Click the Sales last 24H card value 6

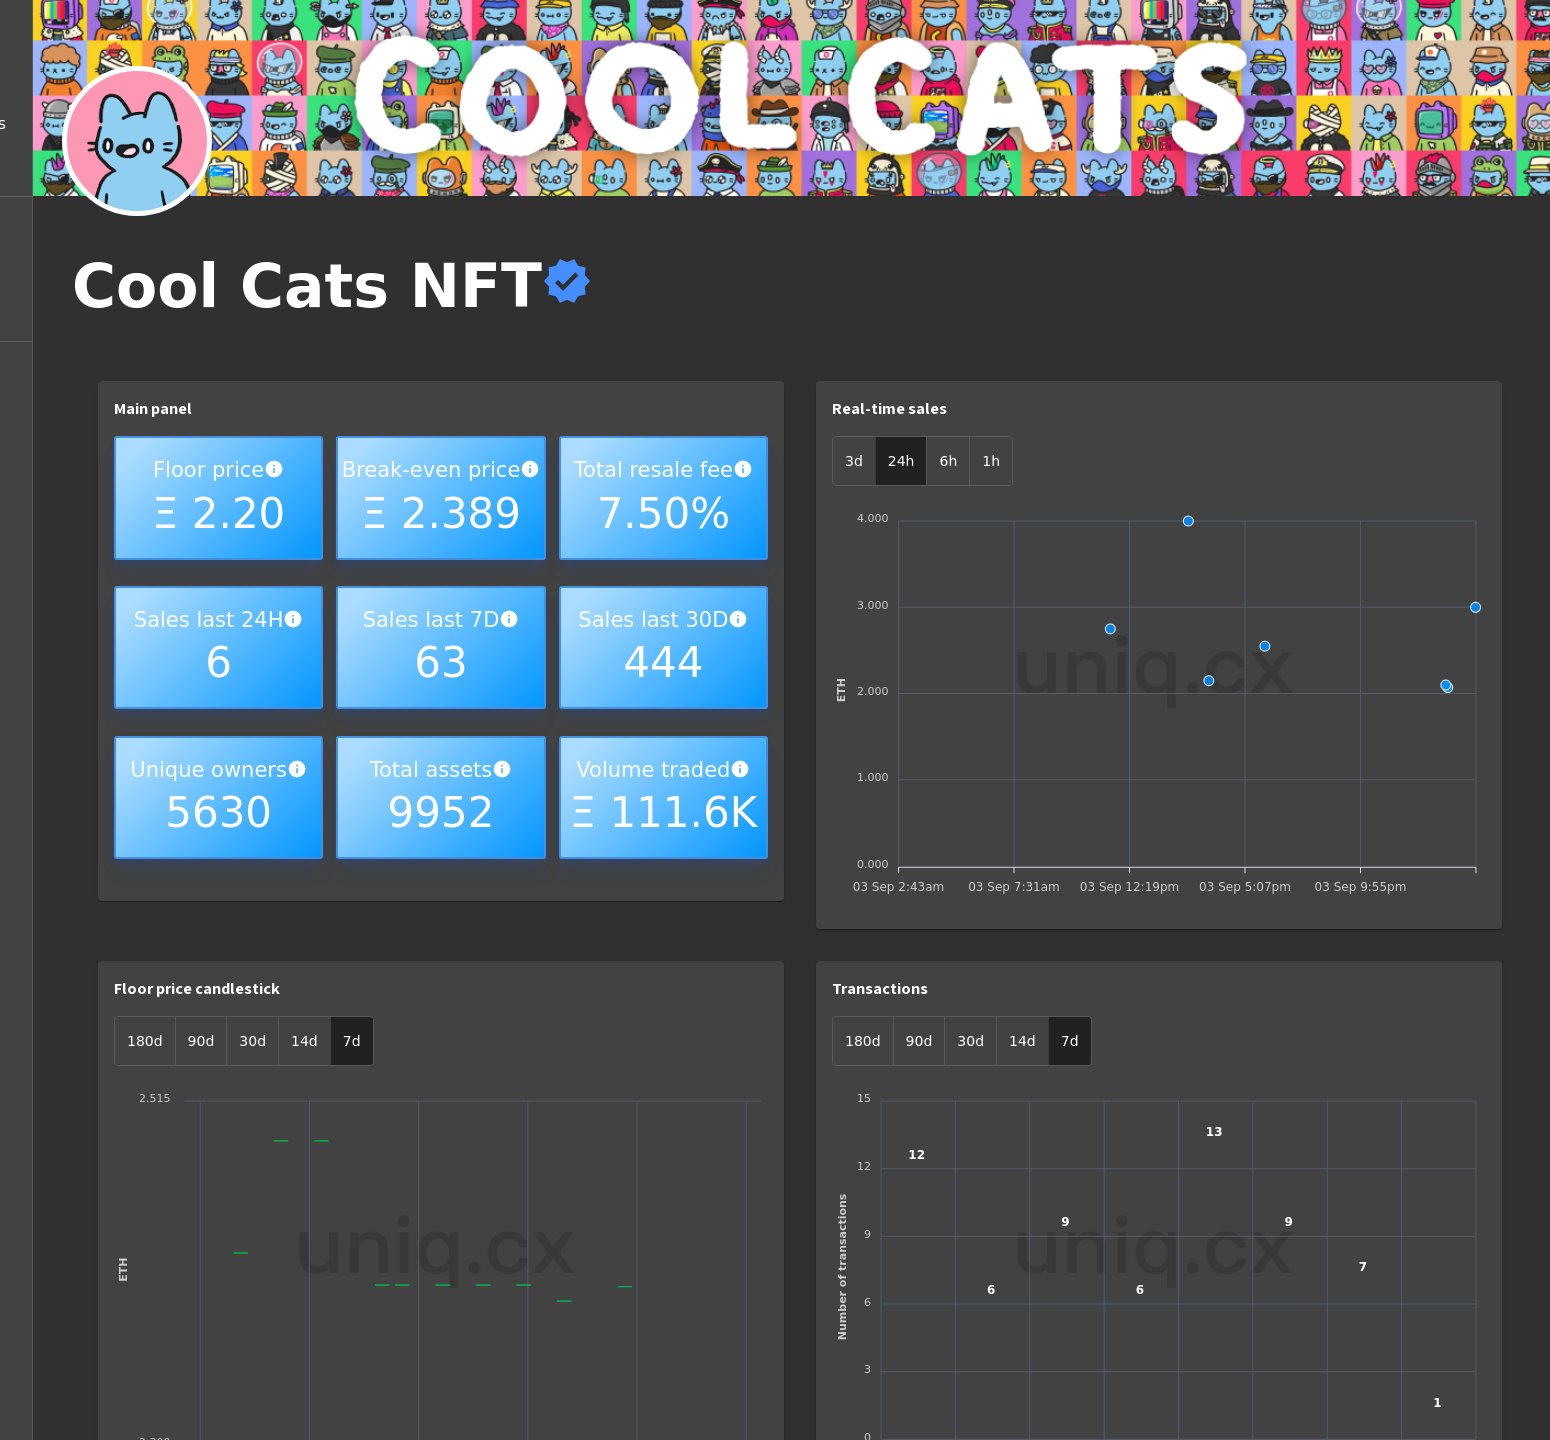coord(219,662)
